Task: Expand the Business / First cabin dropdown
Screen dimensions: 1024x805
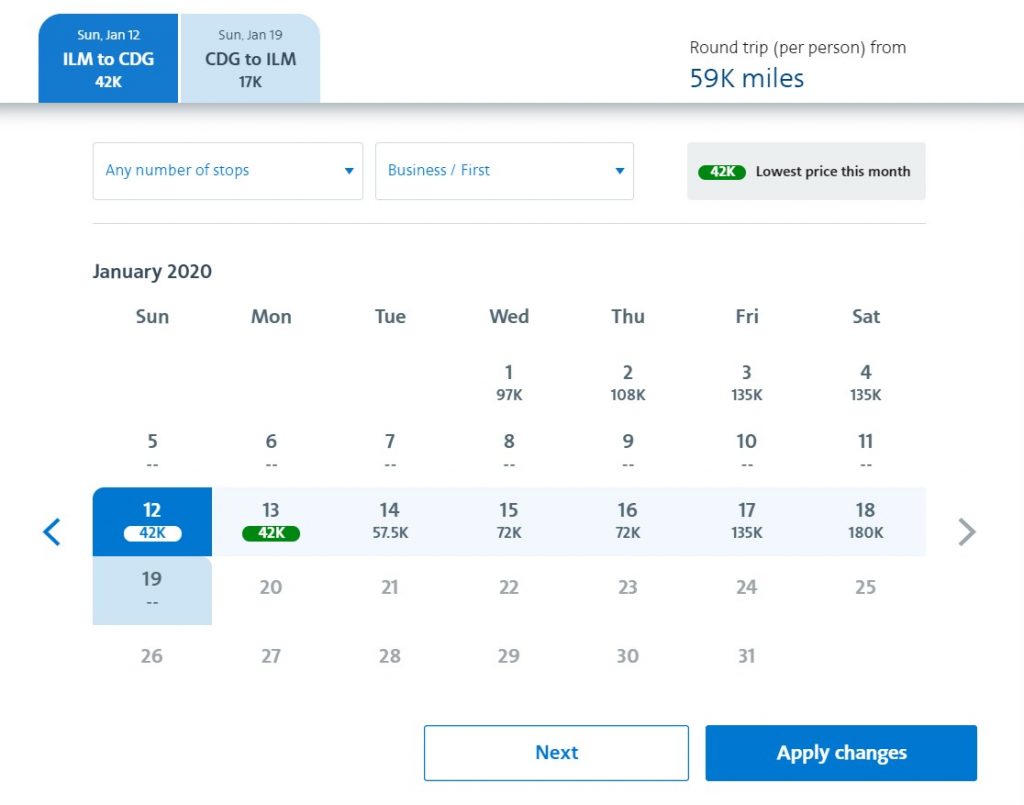Action: 504,171
